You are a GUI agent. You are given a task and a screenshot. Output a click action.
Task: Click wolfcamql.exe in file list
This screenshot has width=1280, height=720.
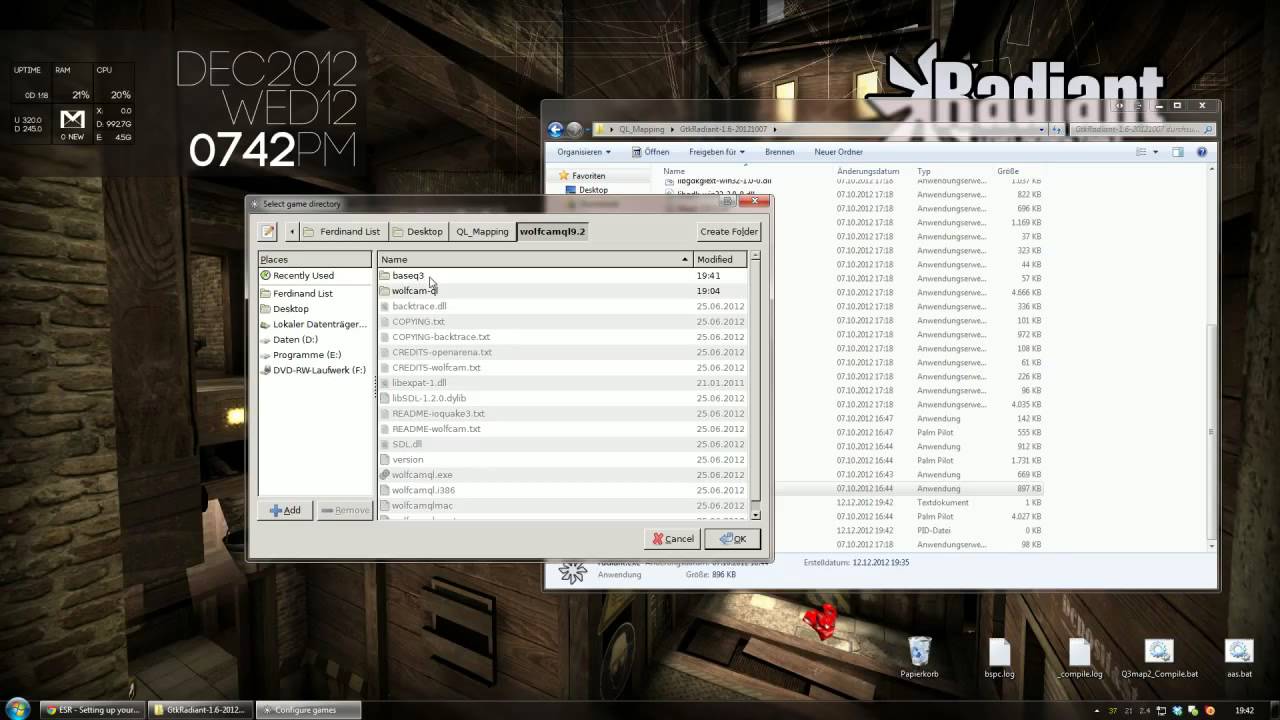coord(562,475)
